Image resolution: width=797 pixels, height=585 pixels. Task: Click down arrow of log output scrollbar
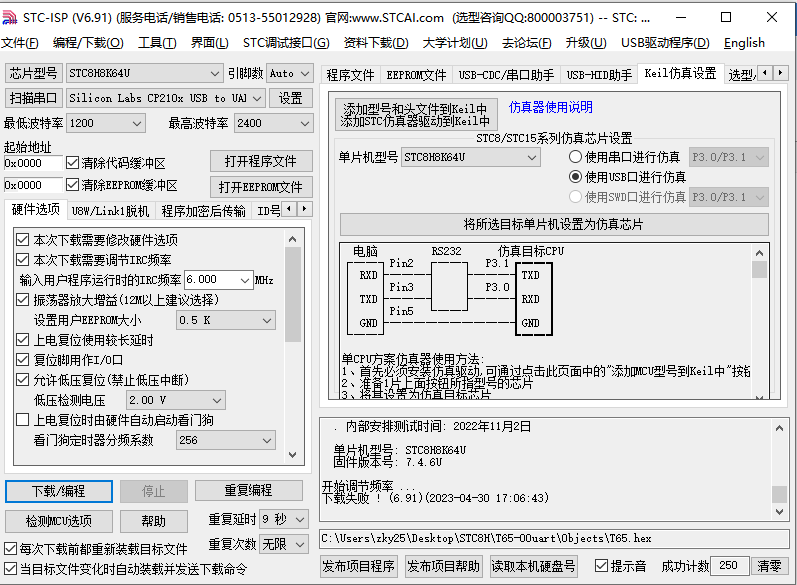pos(779,511)
